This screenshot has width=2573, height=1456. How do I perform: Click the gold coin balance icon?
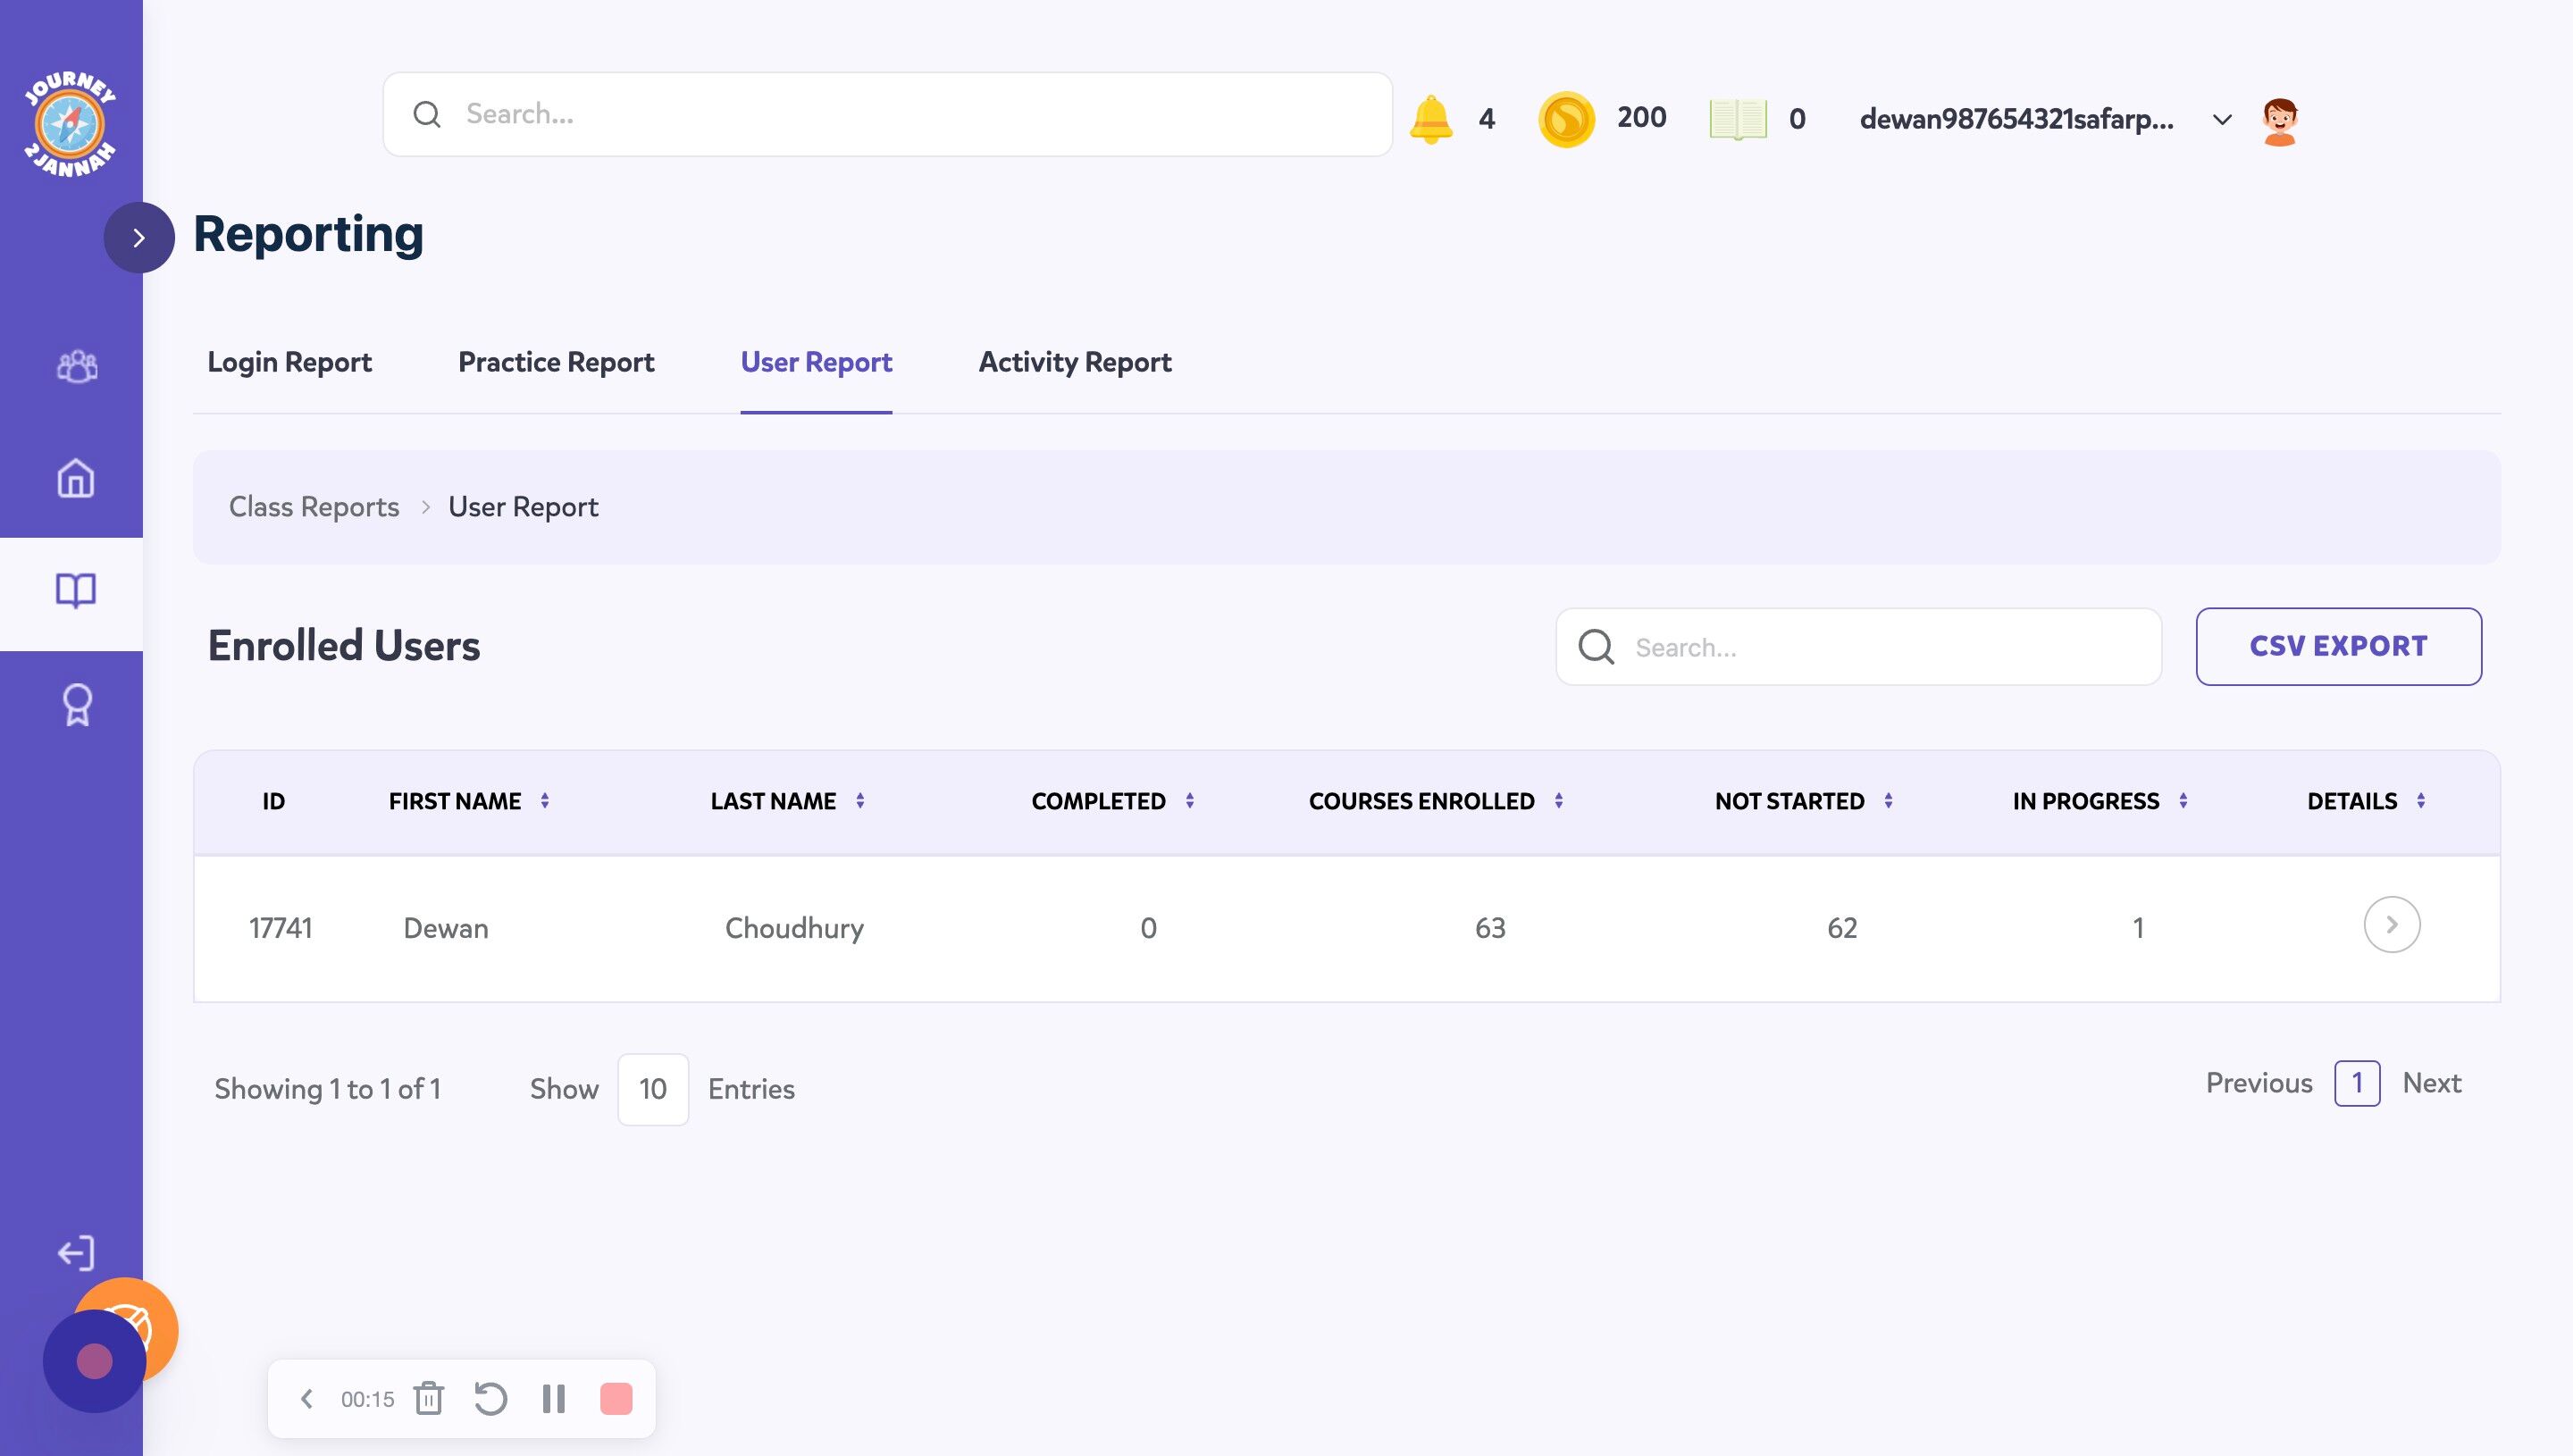pos(1566,119)
